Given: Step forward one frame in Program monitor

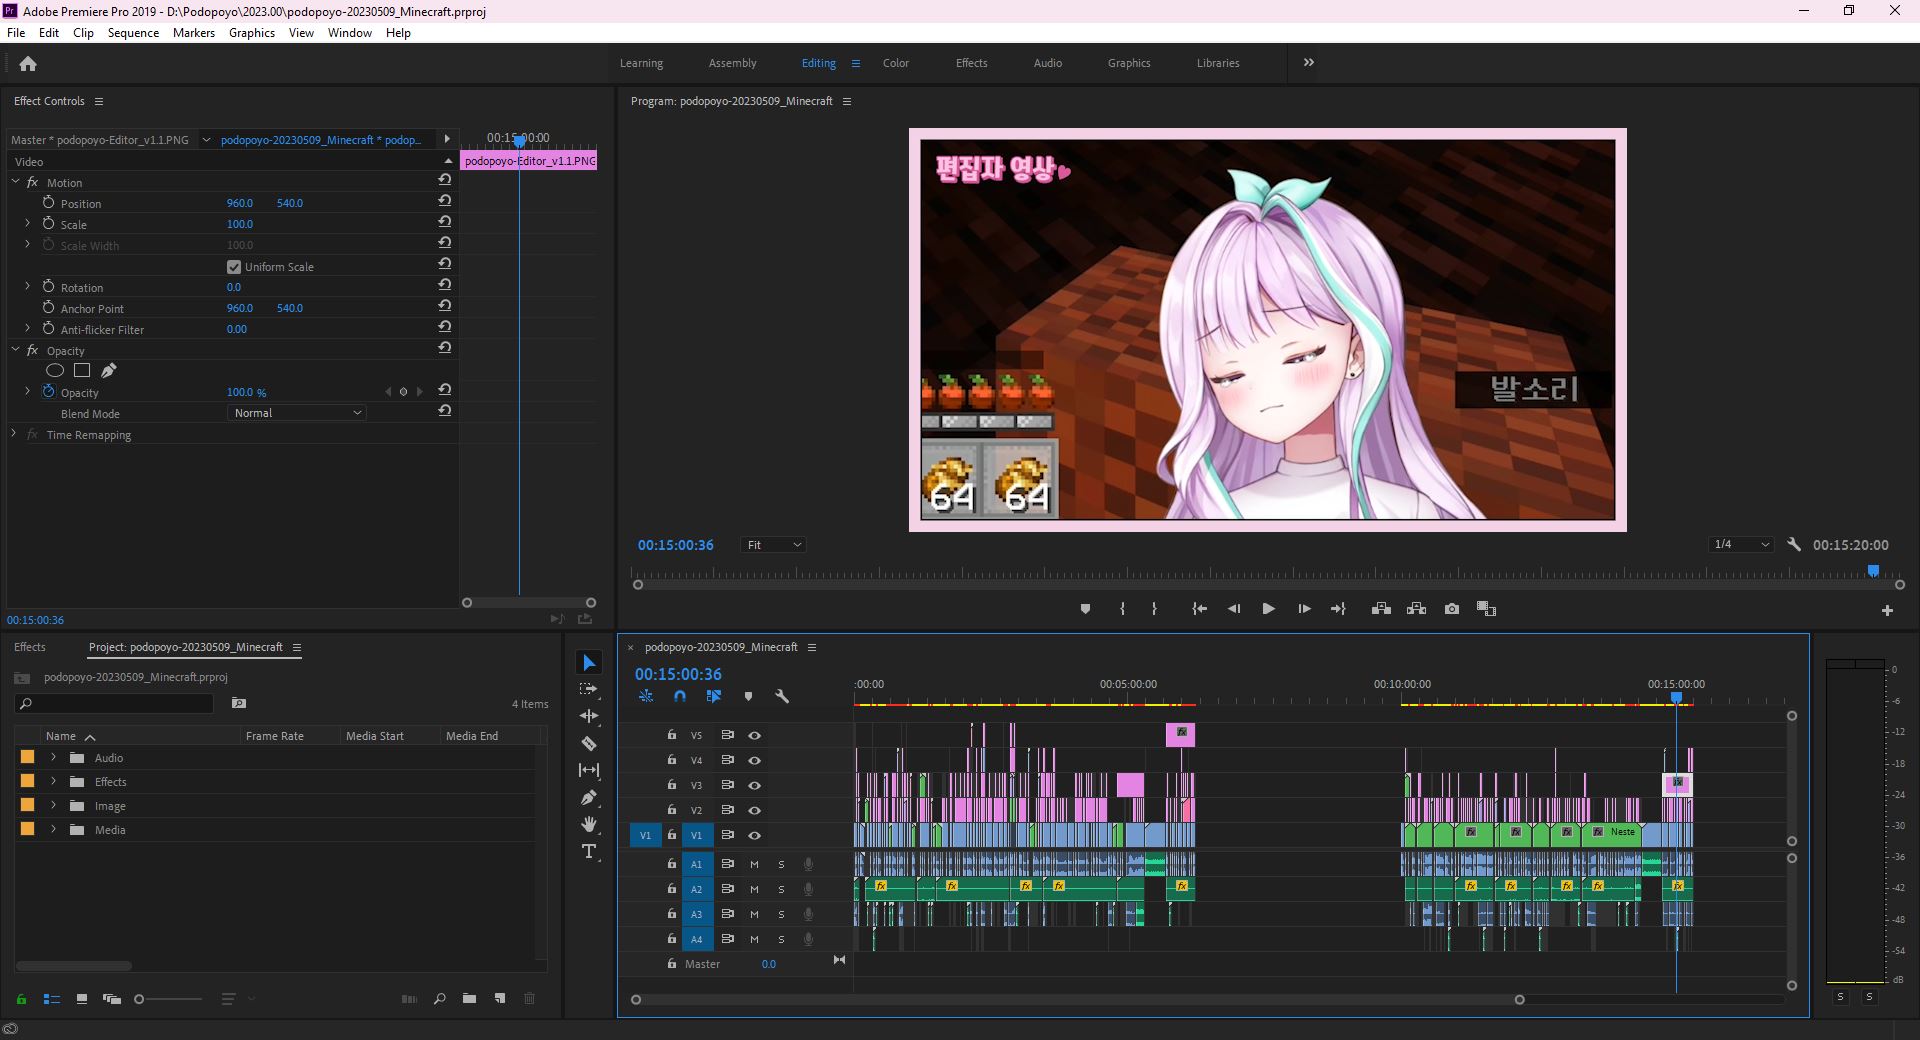Looking at the screenshot, I should tap(1304, 608).
